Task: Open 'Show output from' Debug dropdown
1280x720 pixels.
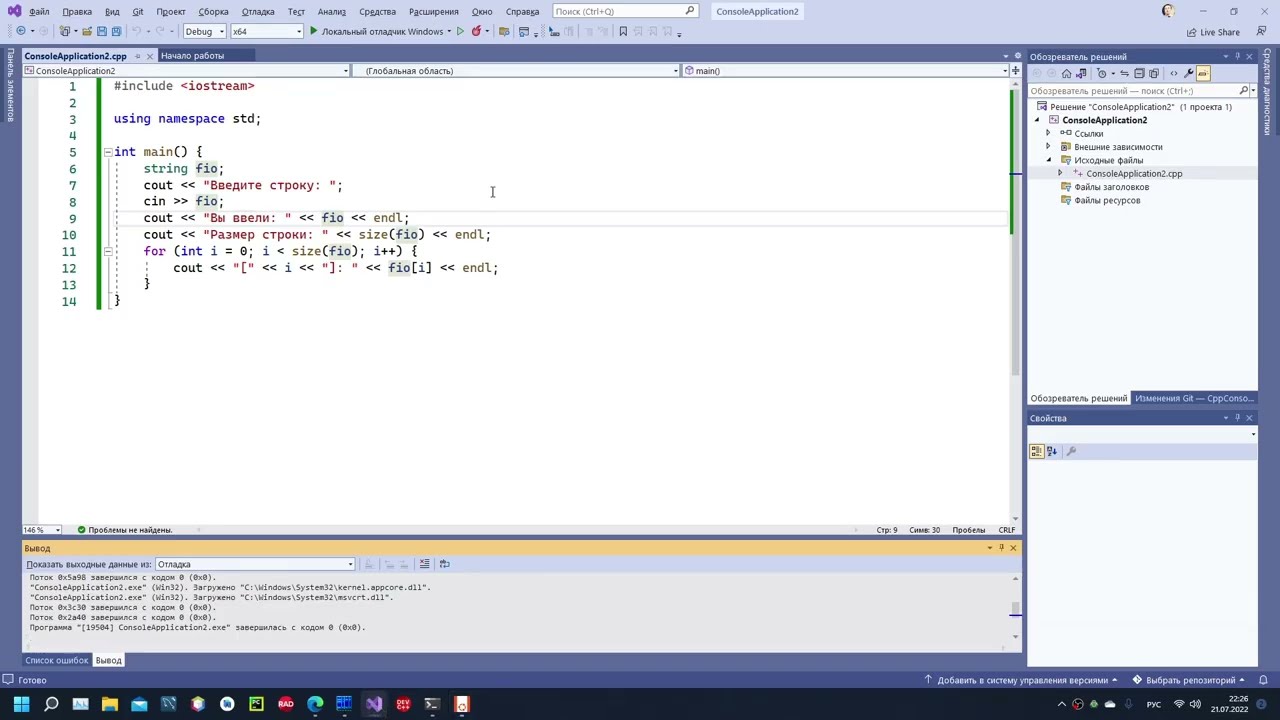Action: click(254, 564)
